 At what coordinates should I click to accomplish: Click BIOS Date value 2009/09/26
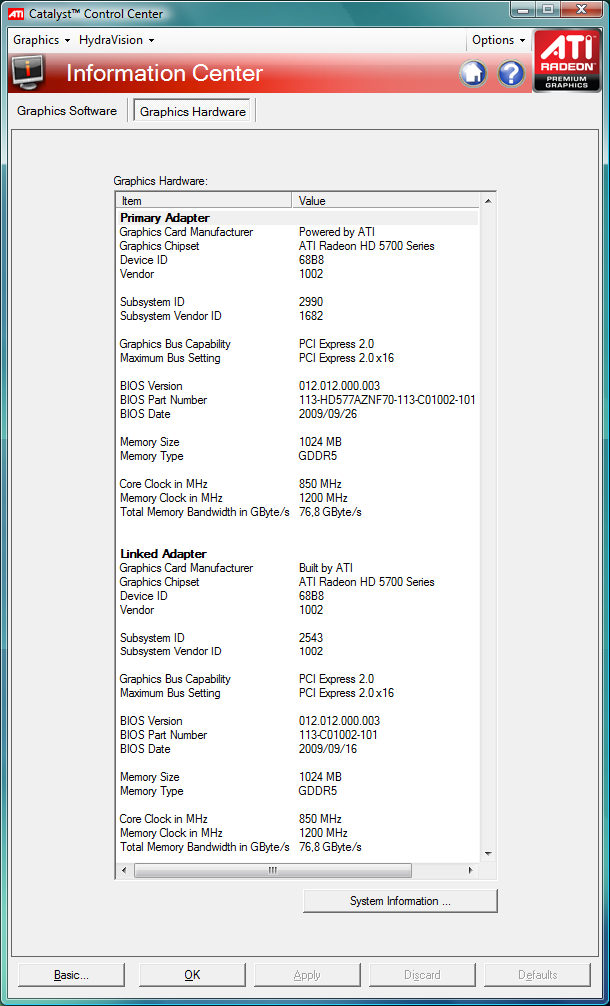click(x=328, y=414)
